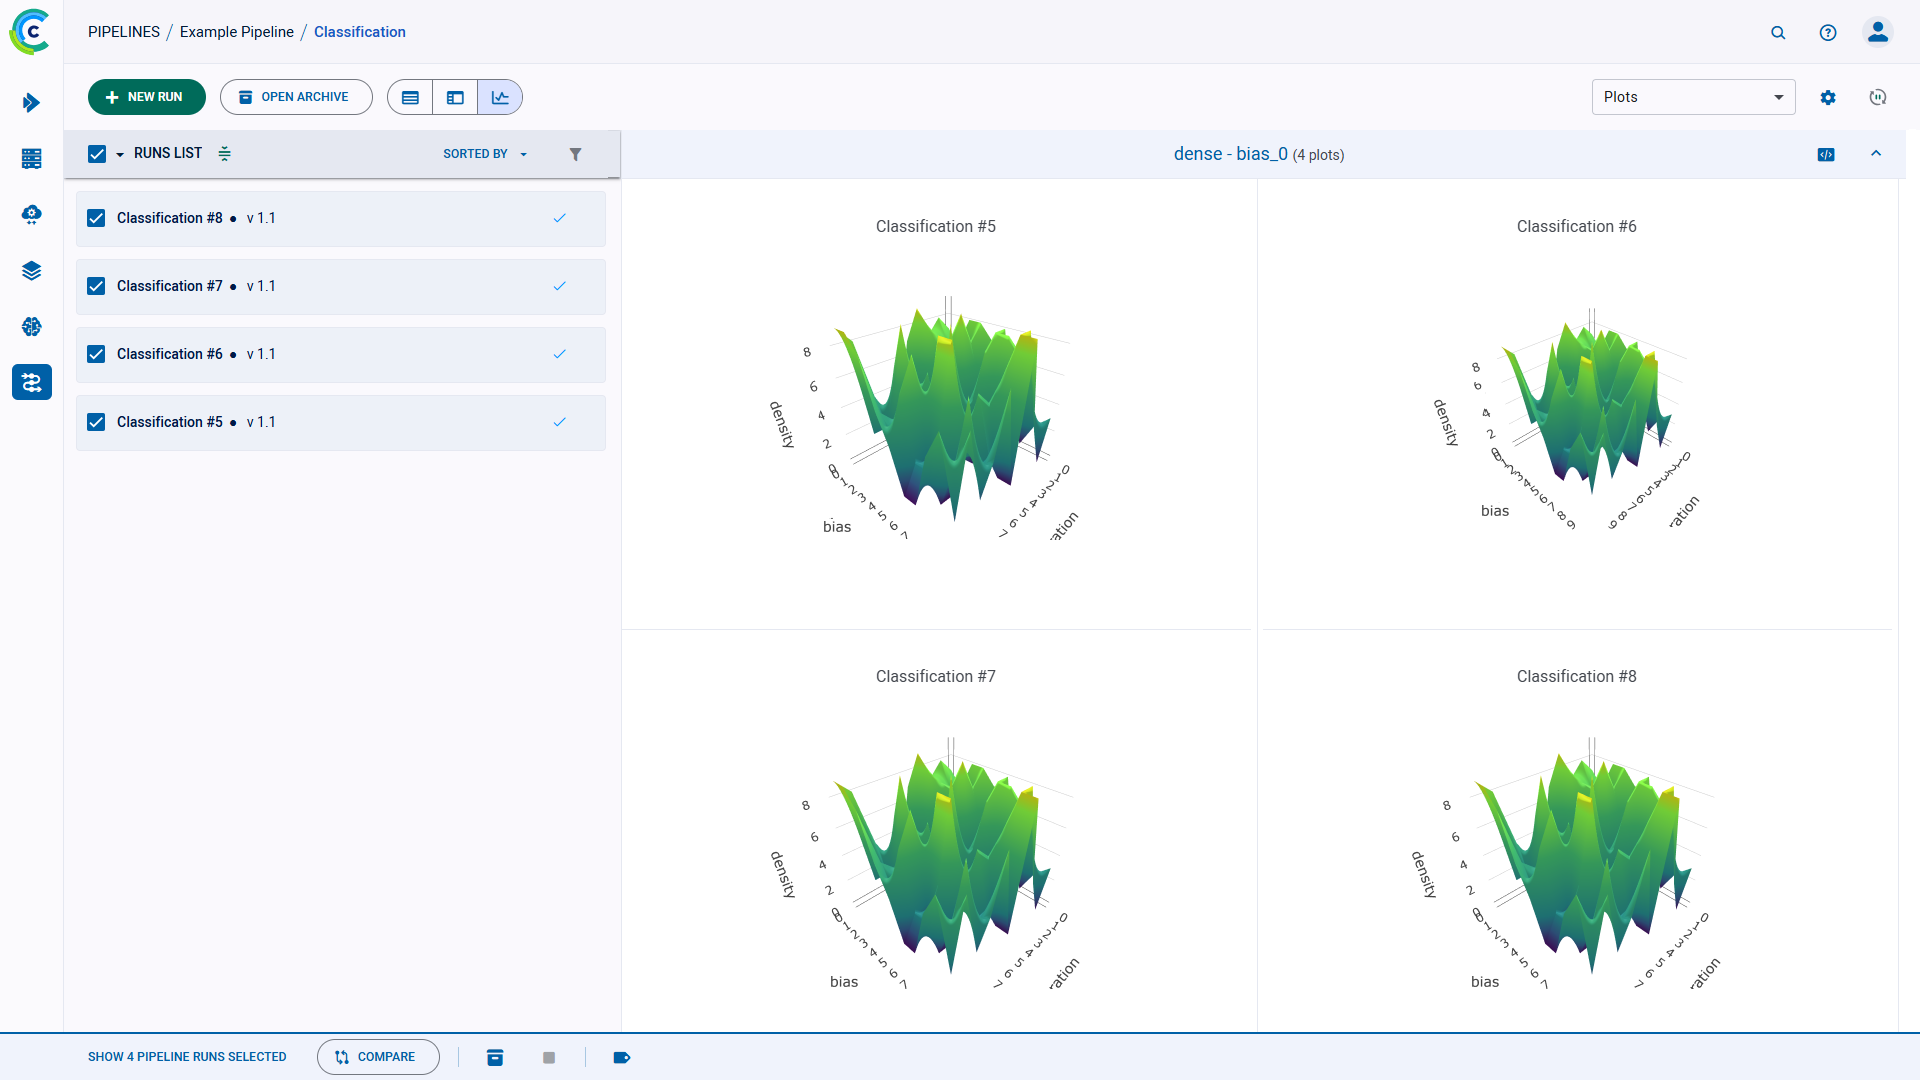Toggle the select-all checkbox in Runs List
The width and height of the screenshot is (1920, 1080).
pos(97,153)
